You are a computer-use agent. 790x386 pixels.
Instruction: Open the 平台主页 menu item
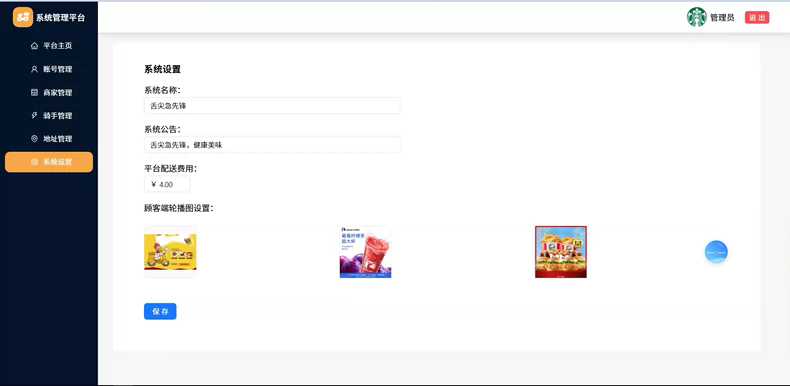pyautogui.click(x=49, y=46)
